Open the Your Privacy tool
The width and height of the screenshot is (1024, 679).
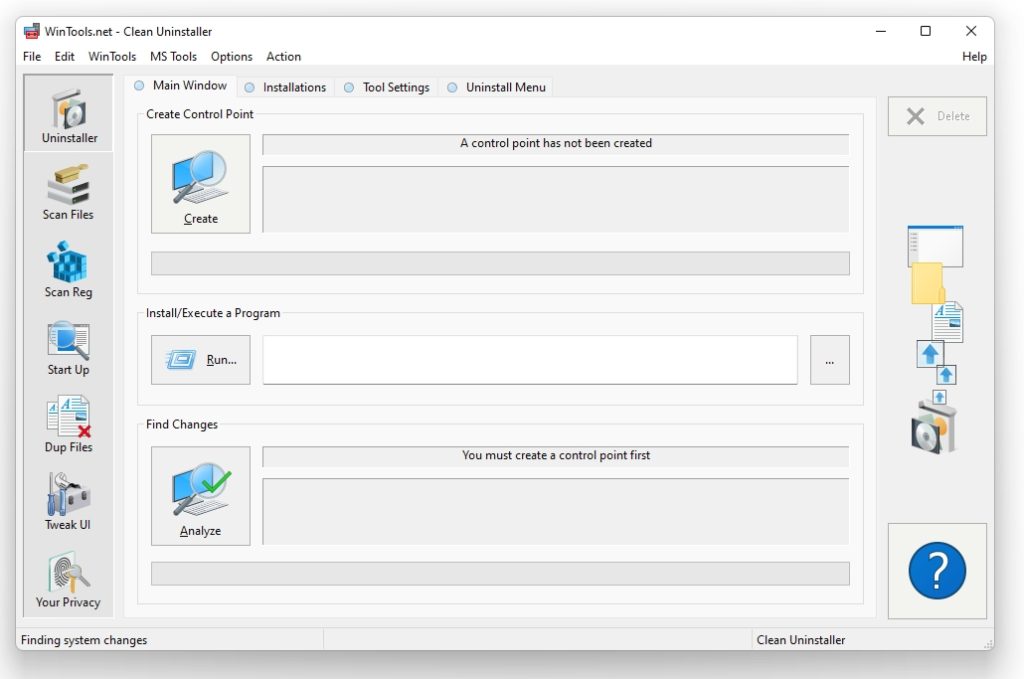pos(69,580)
